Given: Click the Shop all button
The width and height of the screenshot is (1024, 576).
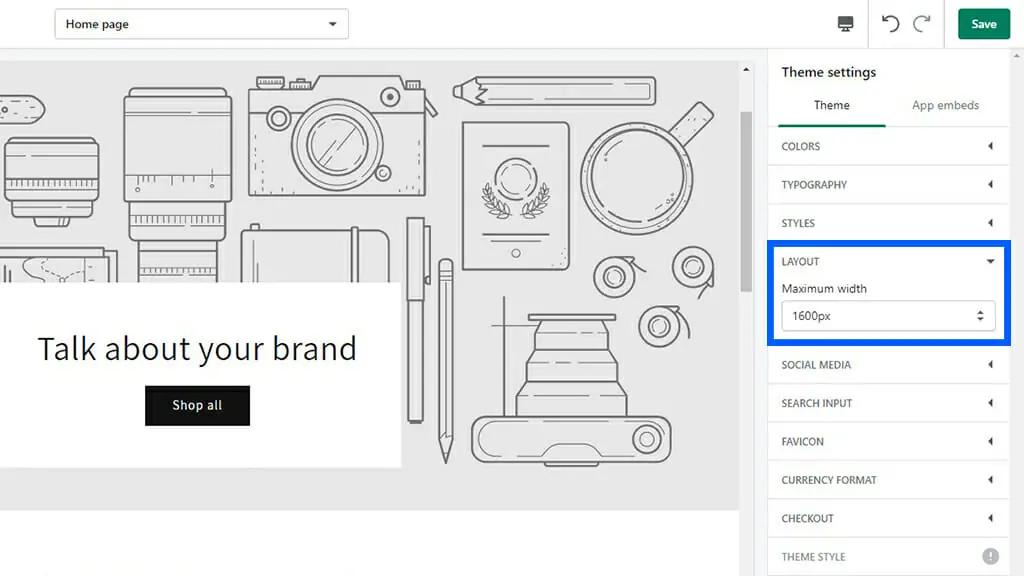Looking at the screenshot, I should (197, 405).
